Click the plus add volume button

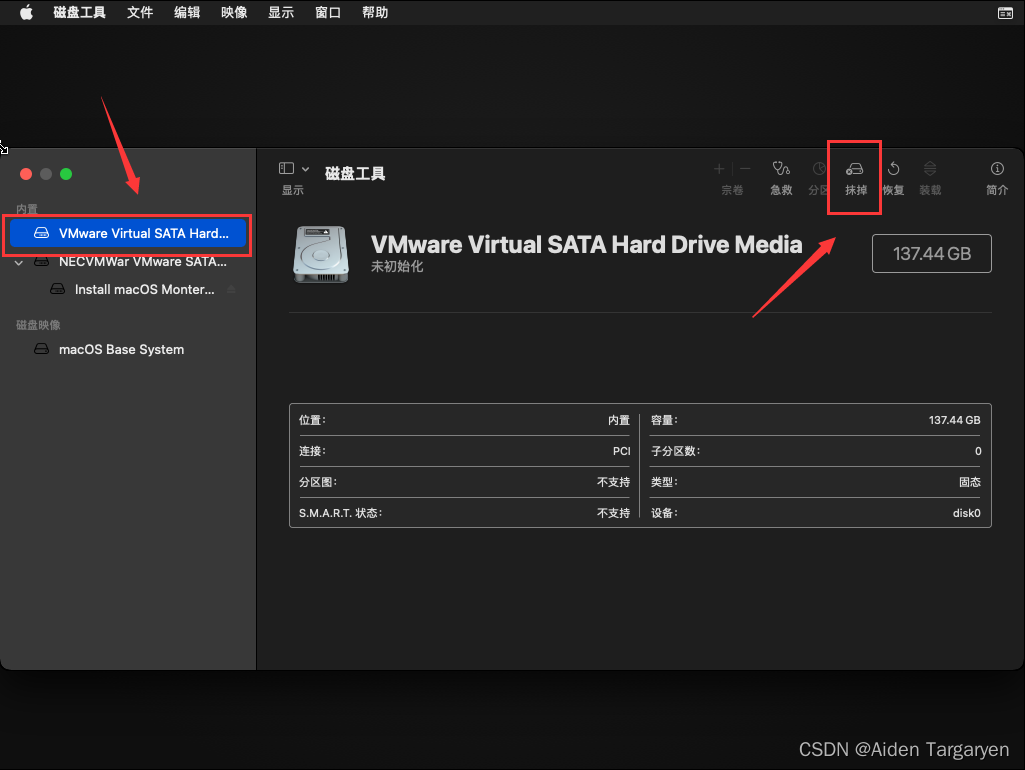719,169
